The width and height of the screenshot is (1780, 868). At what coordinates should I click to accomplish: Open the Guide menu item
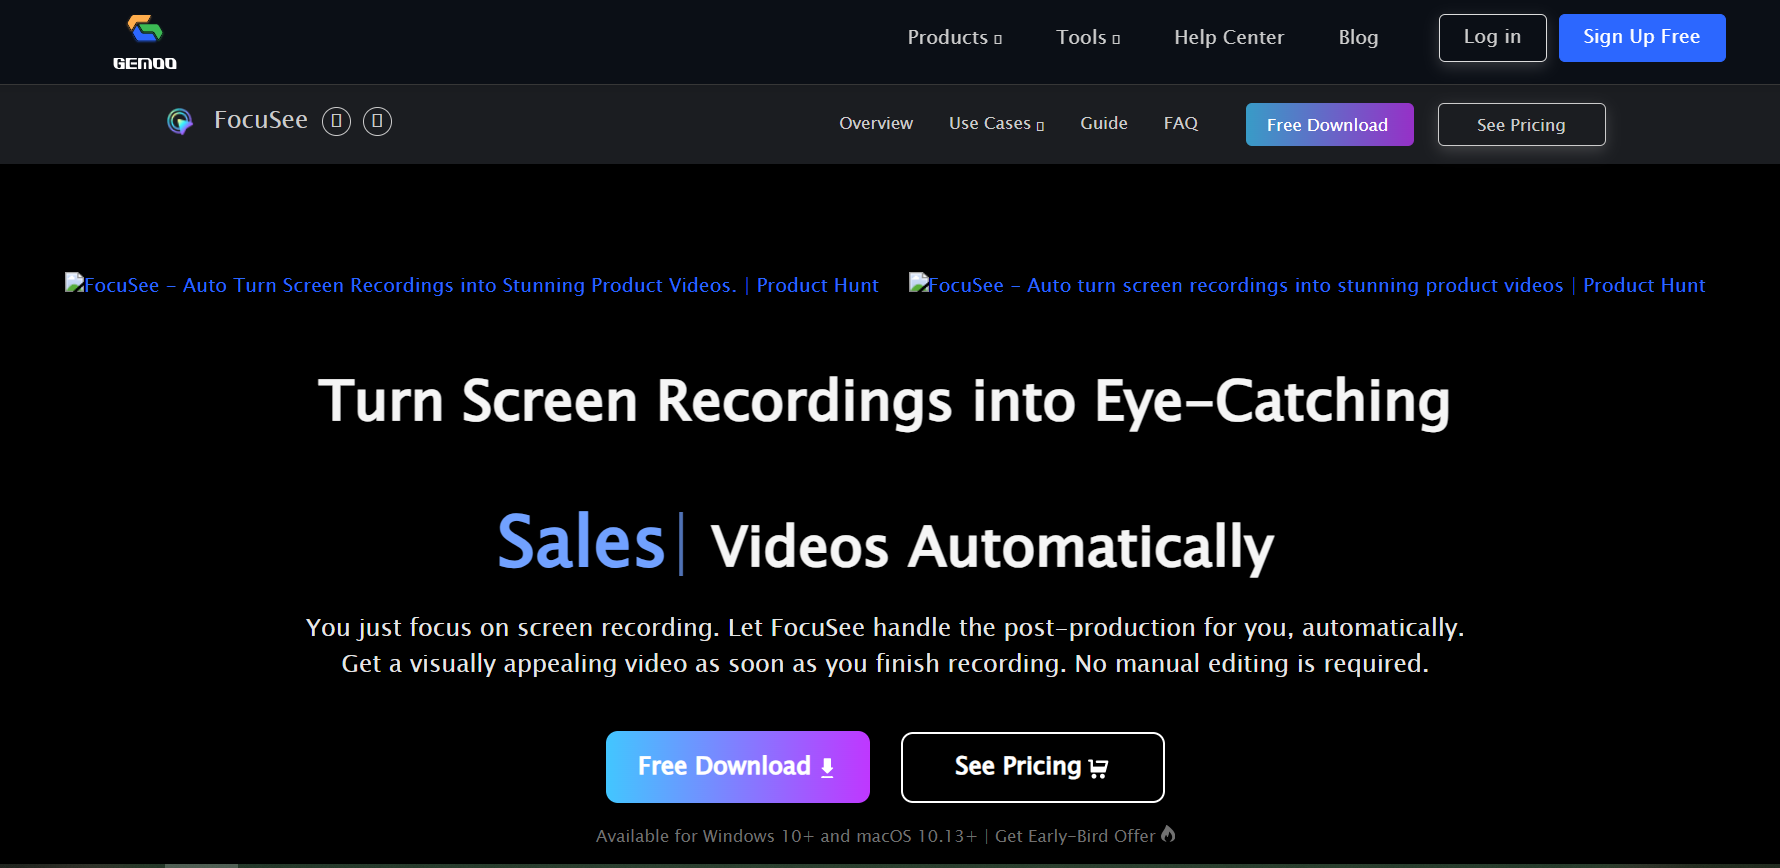(x=1103, y=123)
